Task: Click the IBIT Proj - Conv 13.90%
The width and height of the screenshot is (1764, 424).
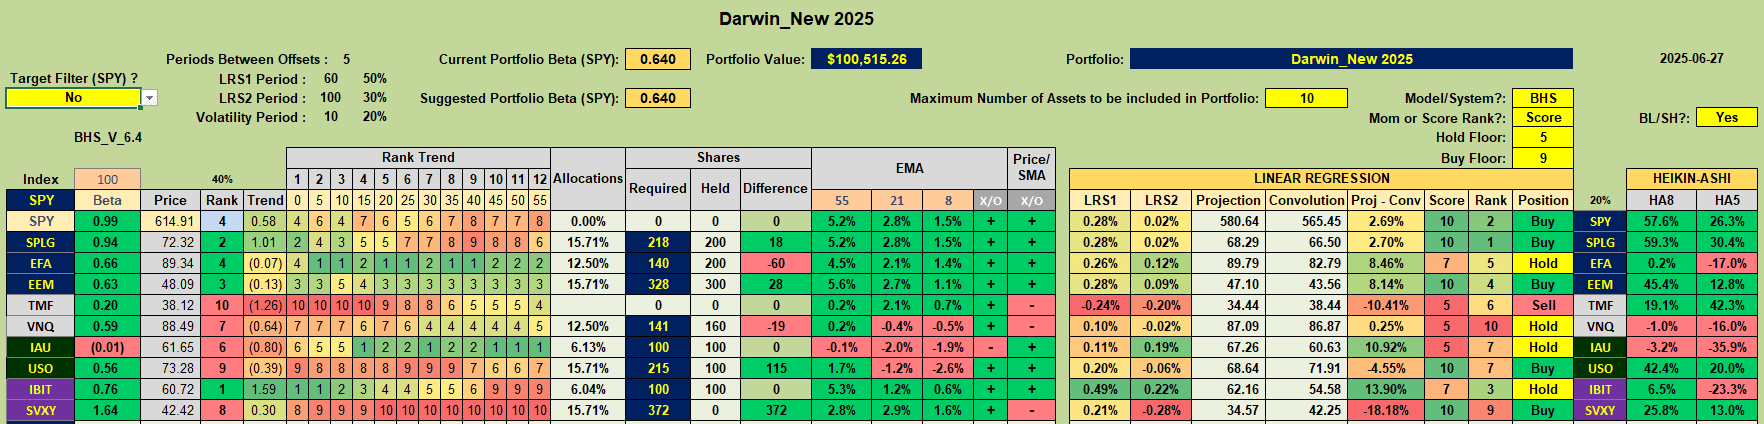Action: [x=1386, y=389]
